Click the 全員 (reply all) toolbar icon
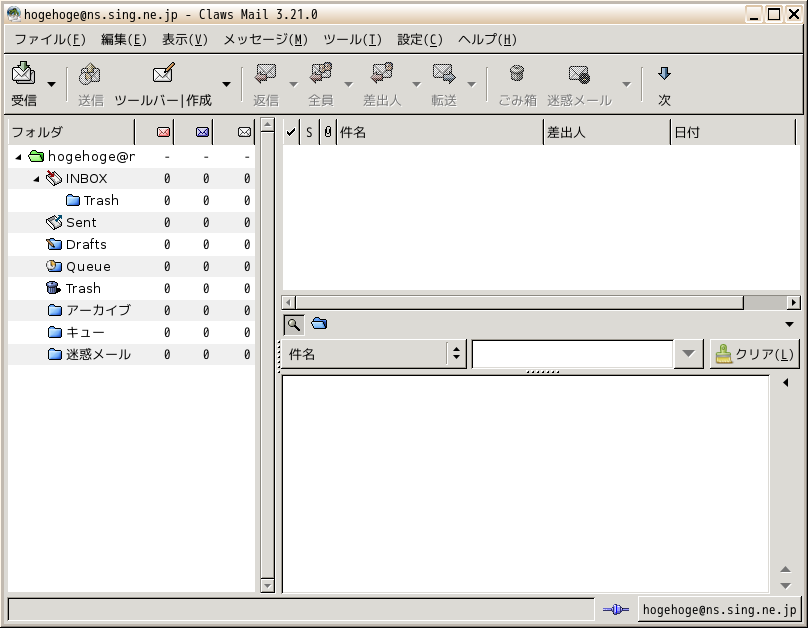This screenshot has width=808, height=628. (321, 73)
